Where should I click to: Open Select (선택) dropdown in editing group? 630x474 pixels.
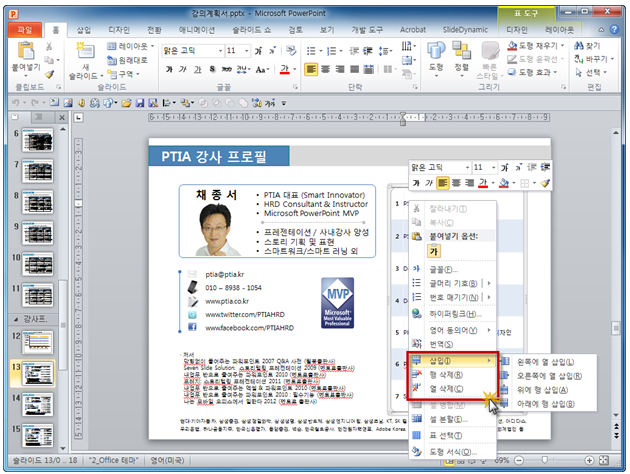point(591,72)
